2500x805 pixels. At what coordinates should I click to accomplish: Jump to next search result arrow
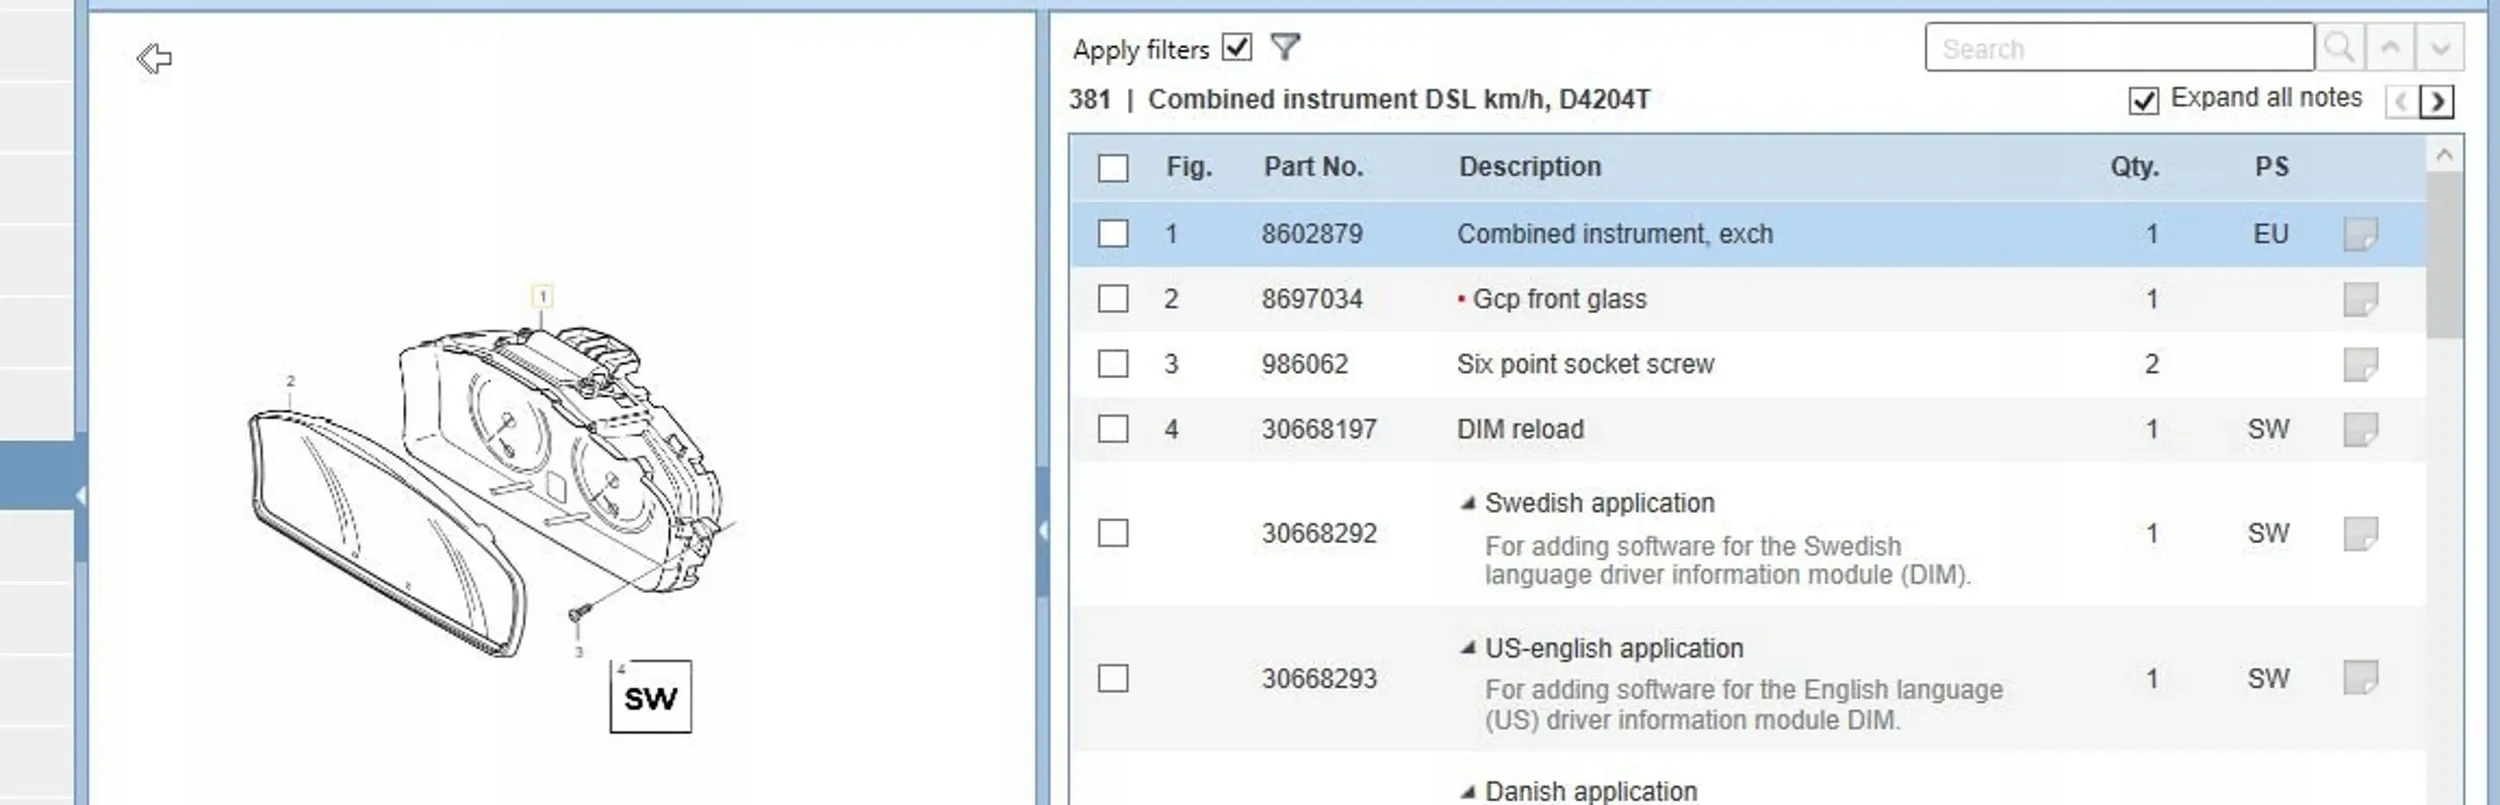2440,47
